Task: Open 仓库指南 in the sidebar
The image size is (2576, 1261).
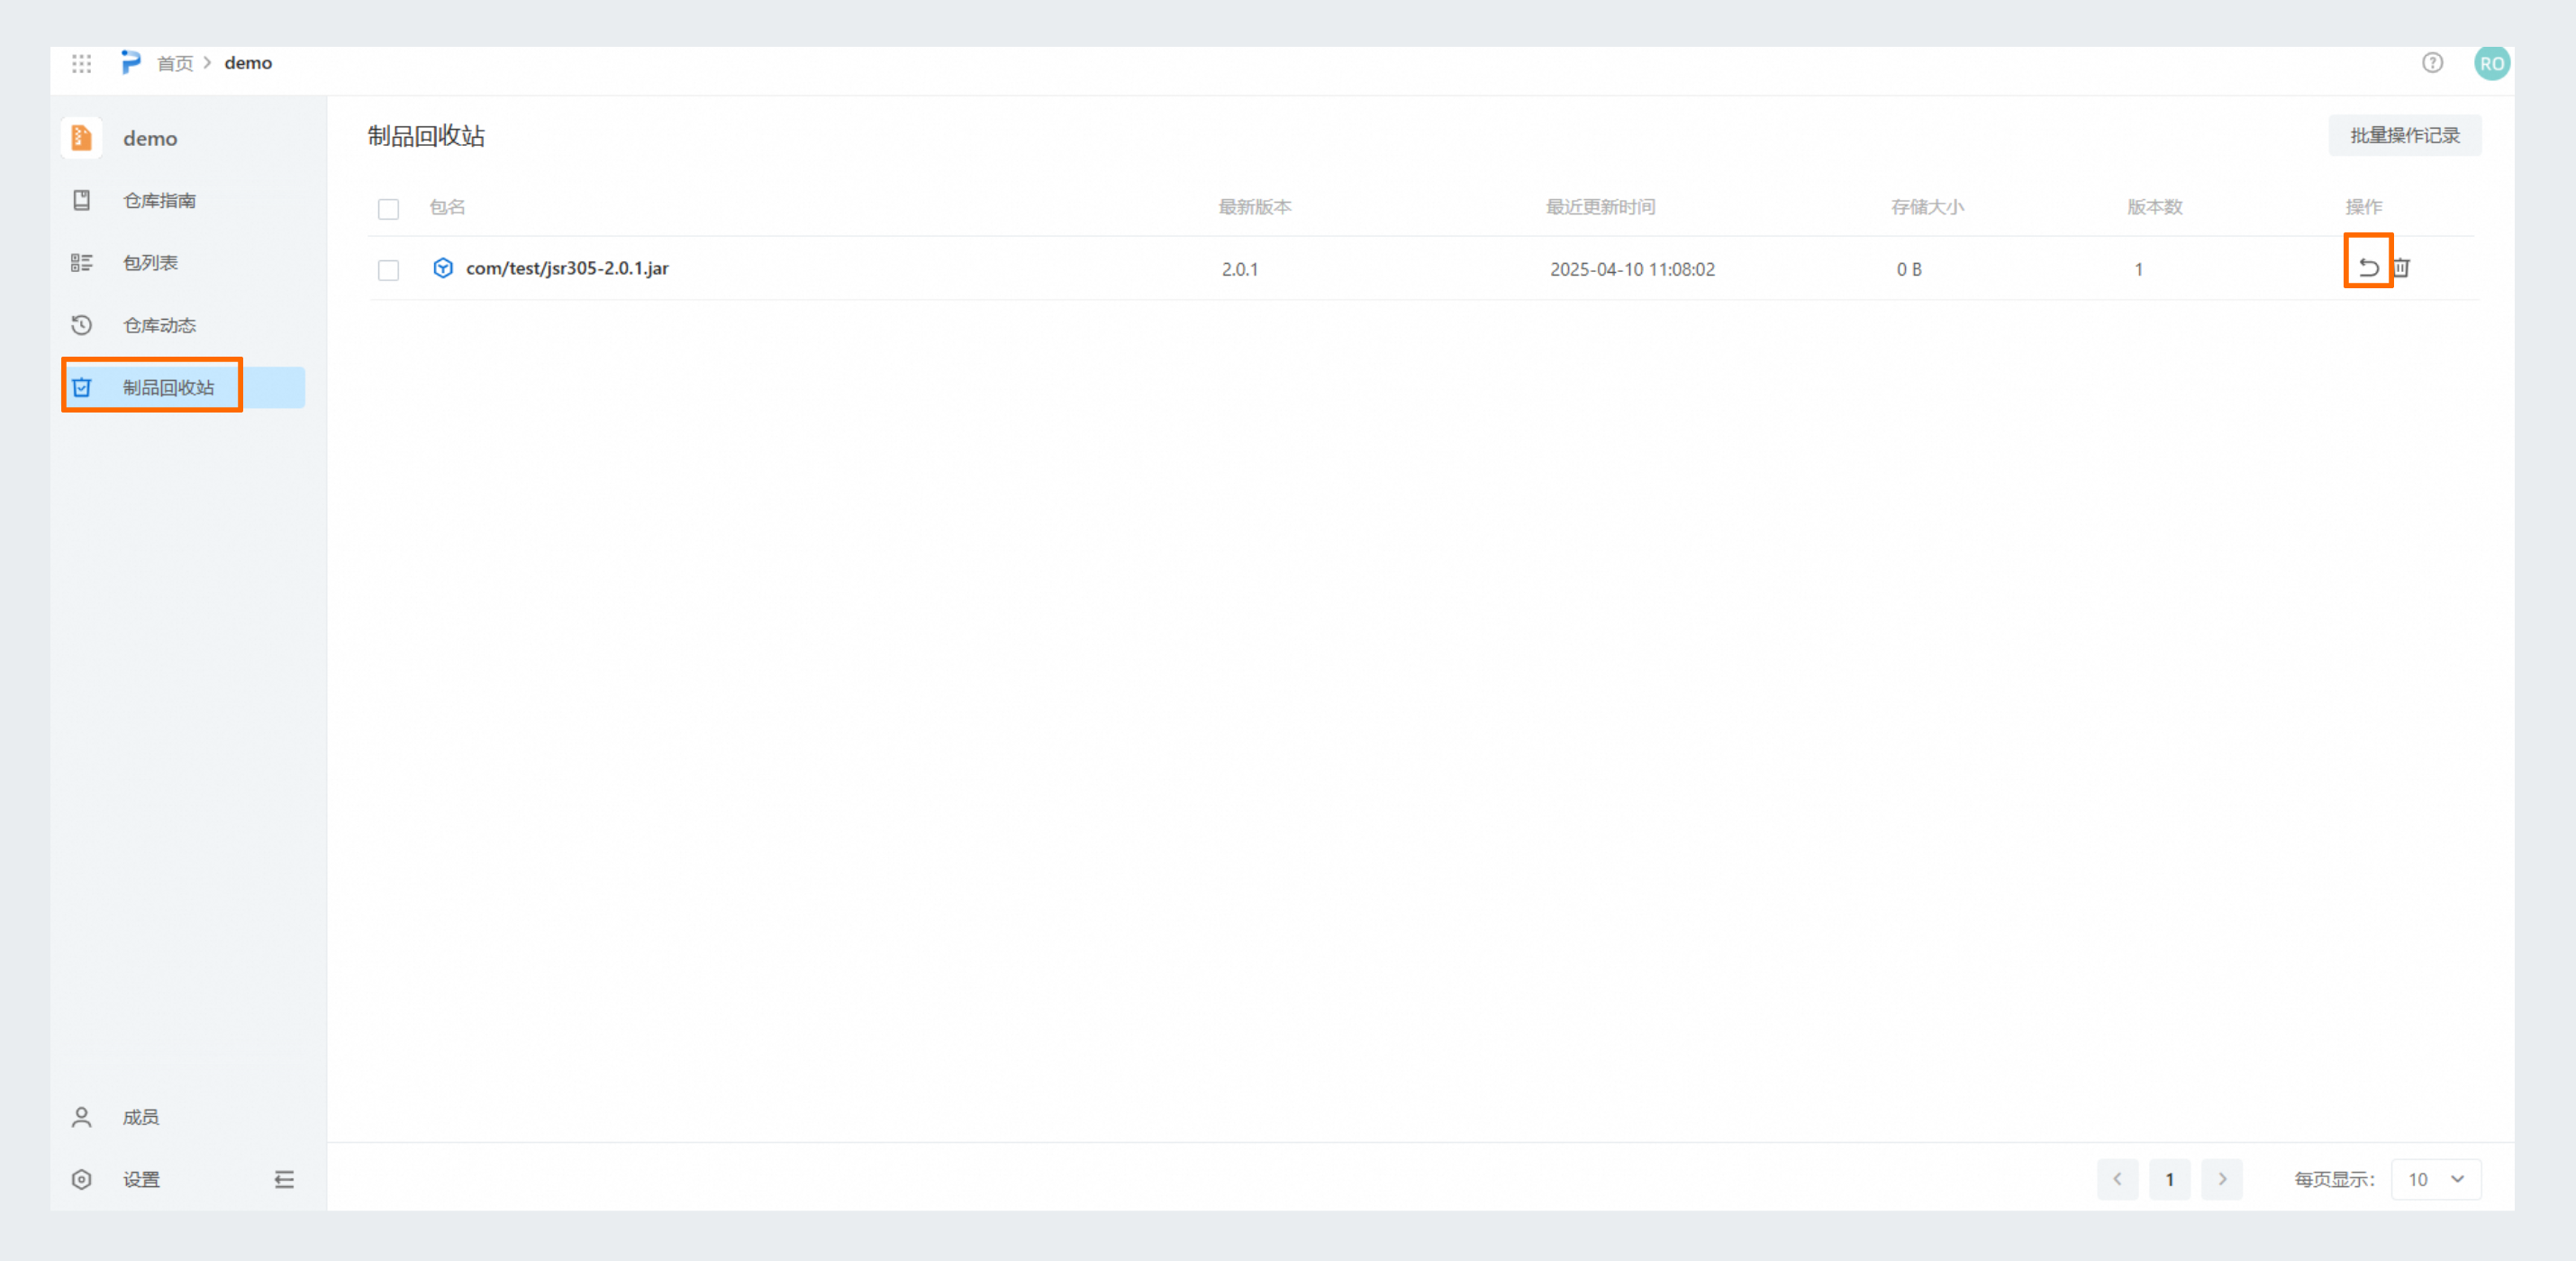Action: click(x=159, y=200)
